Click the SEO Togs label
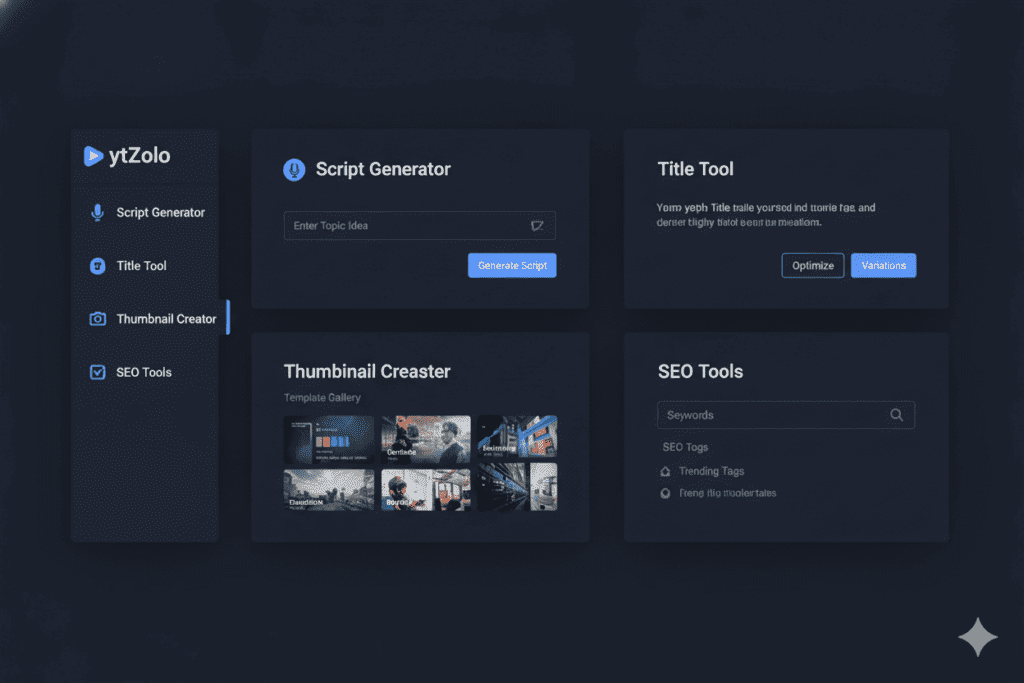1024x683 pixels. (x=685, y=447)
